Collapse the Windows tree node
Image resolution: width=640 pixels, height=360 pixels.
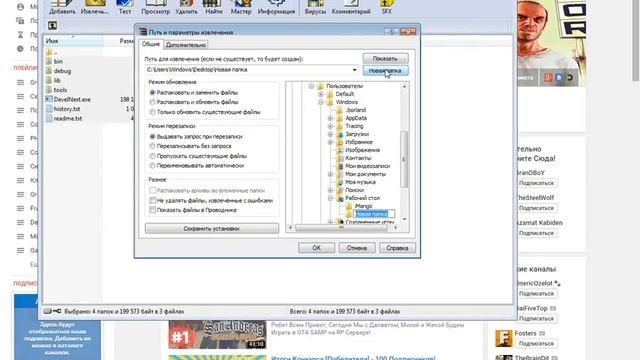321,102
